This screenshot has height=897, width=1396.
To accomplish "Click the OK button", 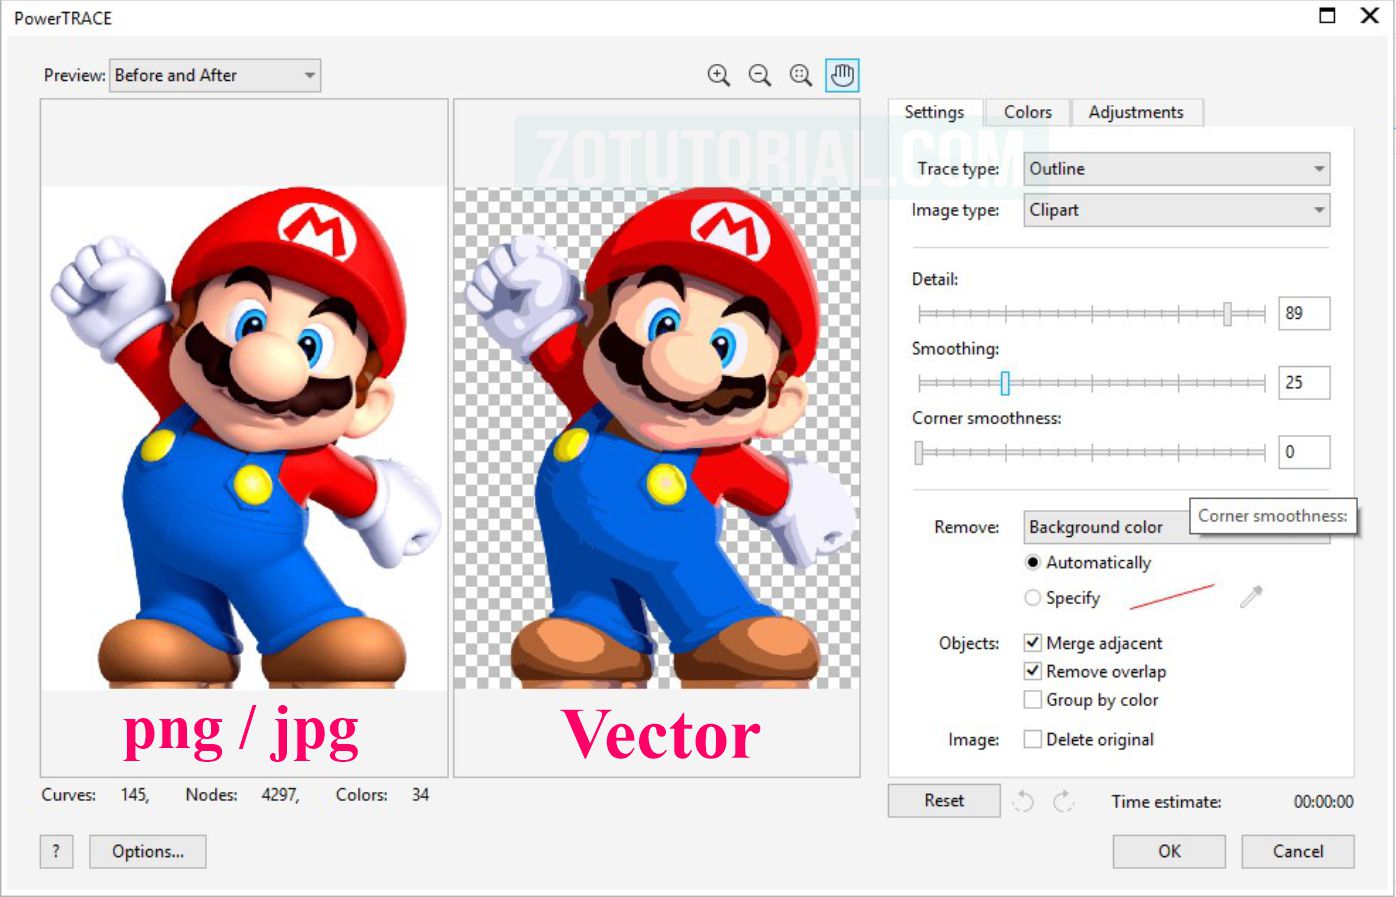I will (x=1169, y=851).
